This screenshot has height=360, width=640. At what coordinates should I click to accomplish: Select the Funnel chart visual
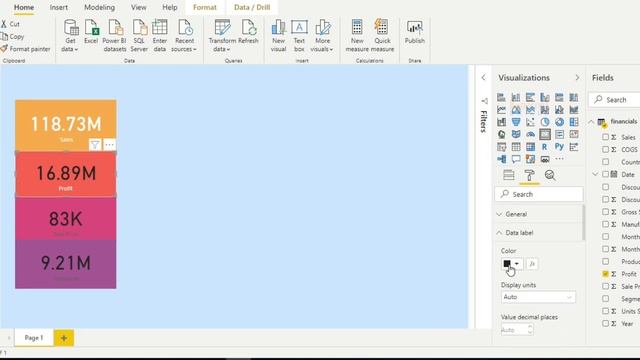516,122
